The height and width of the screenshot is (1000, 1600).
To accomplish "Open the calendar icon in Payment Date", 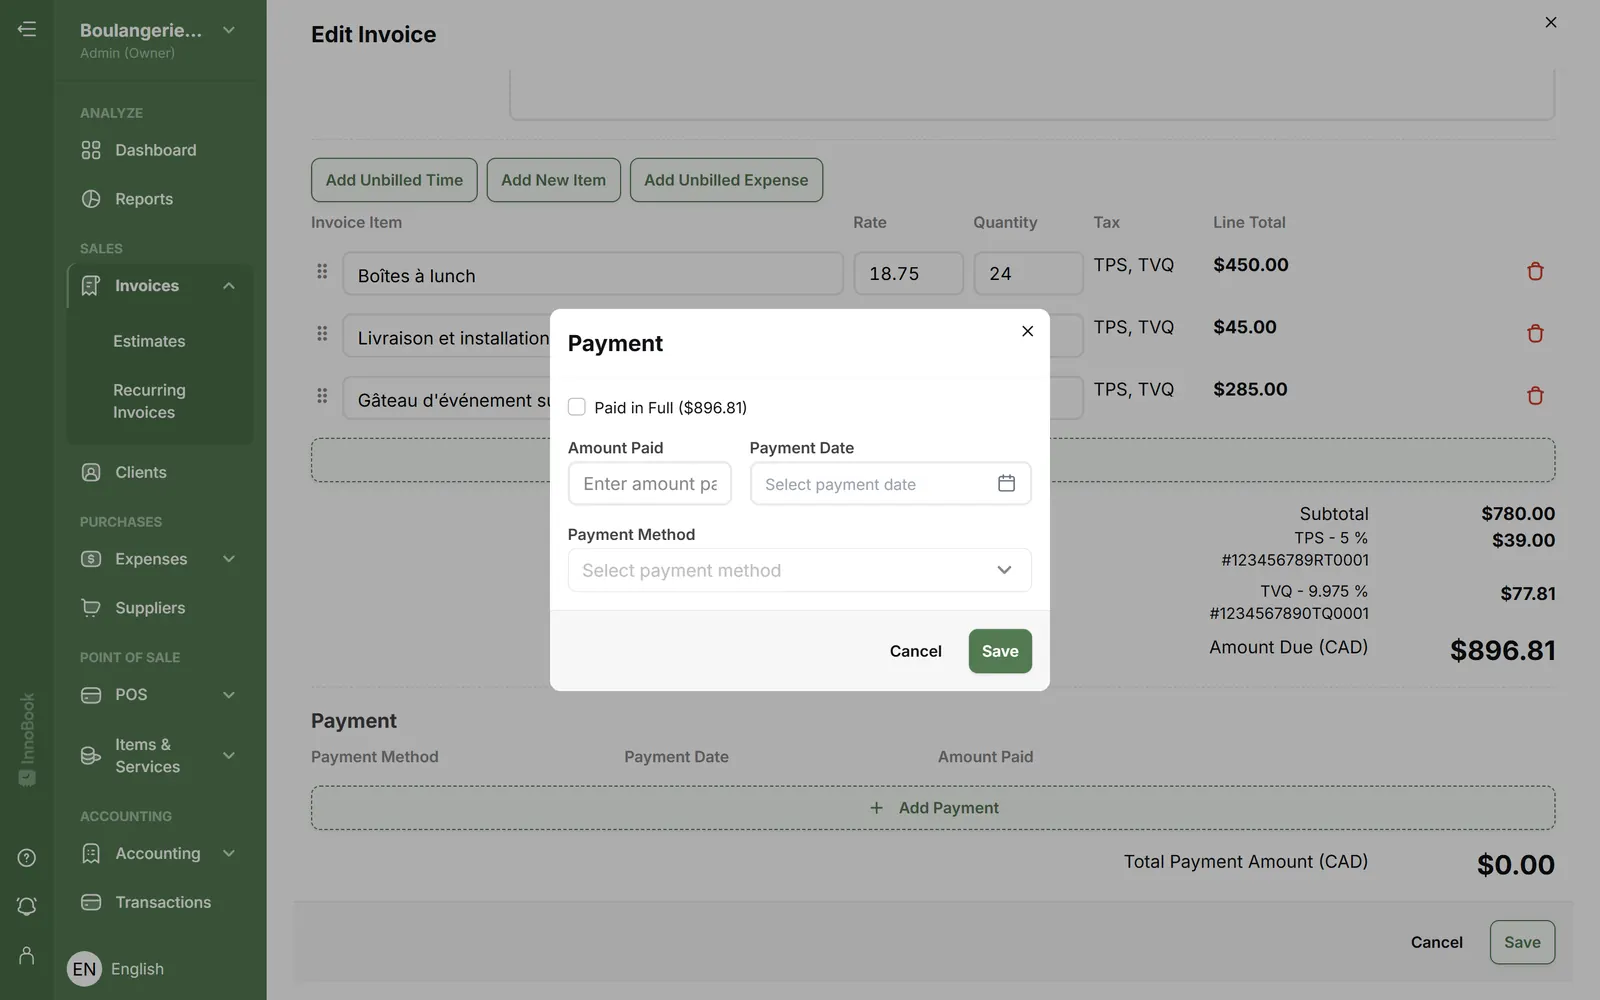I will click(x=1006, y=483).
